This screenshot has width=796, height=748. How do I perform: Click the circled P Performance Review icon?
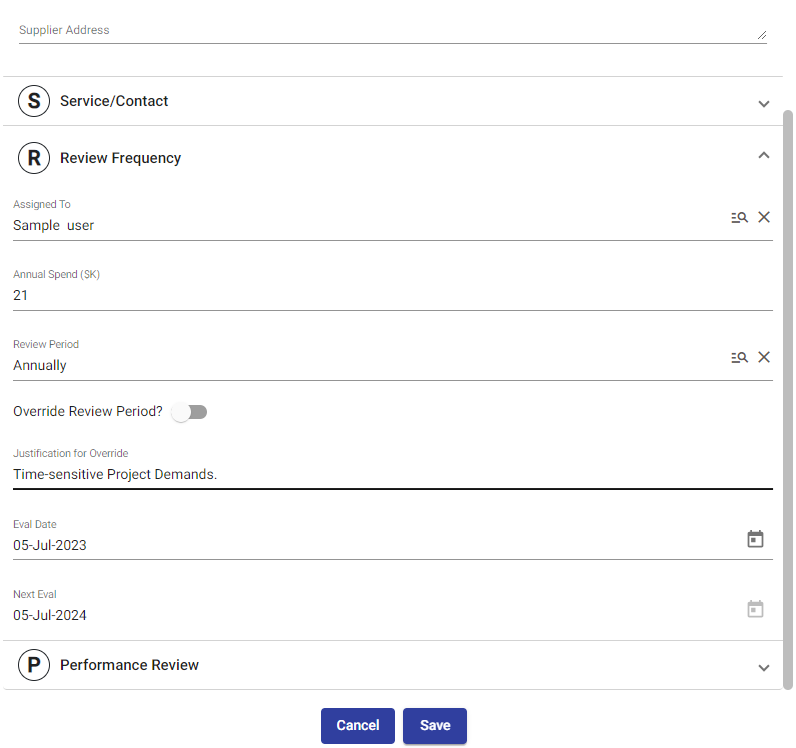[34, 665]
